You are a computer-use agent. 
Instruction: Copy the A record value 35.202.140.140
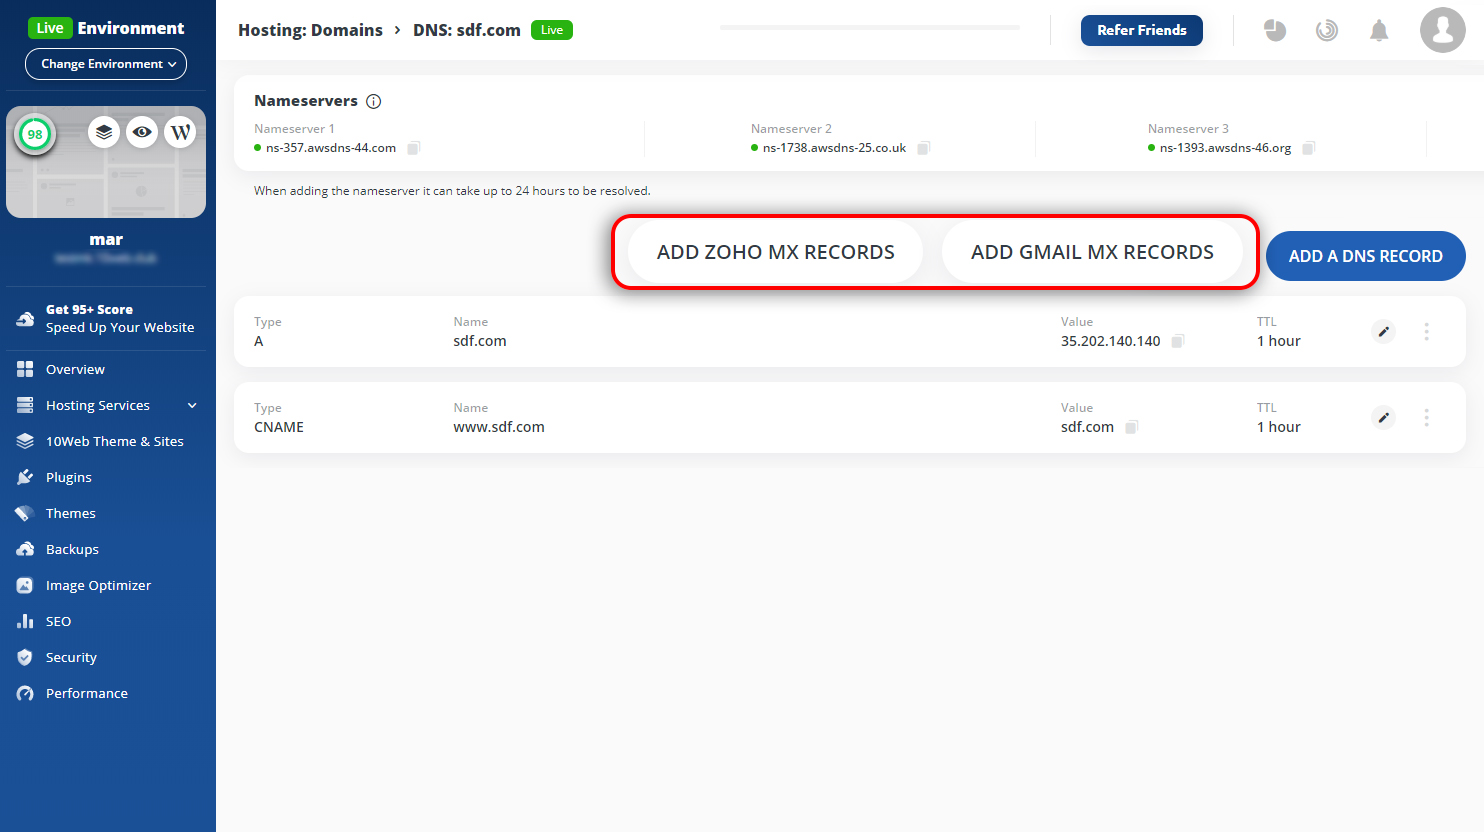point(1178,341)
